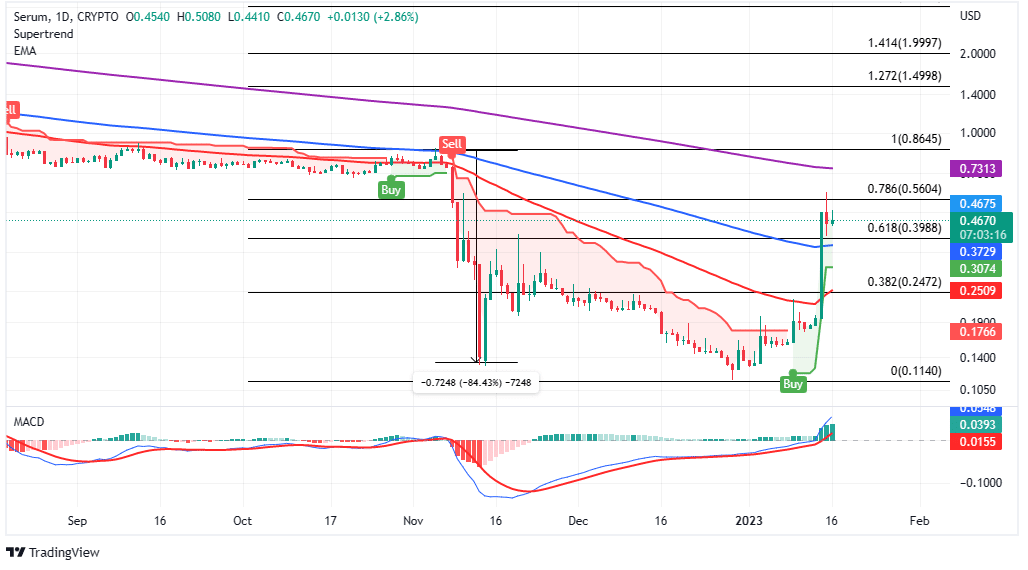Image resolution: width=1028 pixels, height=570 pixels.
Task: Click the red Sell signal marker near November
Action: pos(451,144)
